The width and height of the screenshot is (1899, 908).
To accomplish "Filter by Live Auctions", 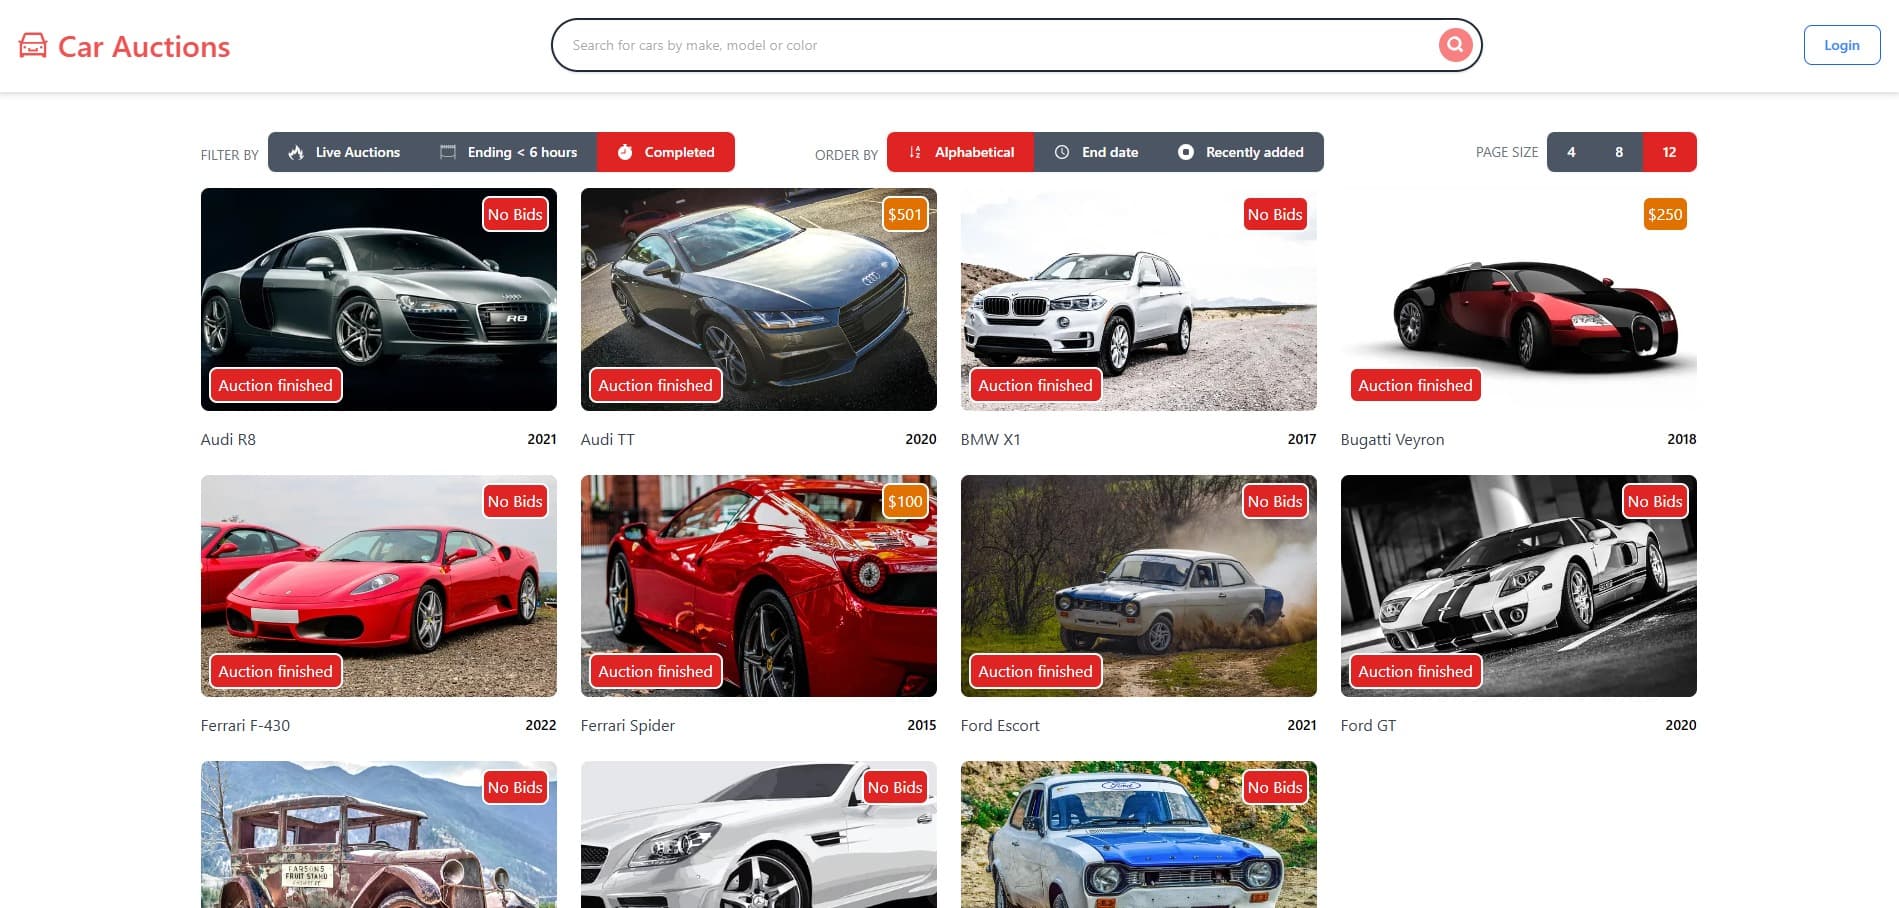I will (x=344, y=152).
